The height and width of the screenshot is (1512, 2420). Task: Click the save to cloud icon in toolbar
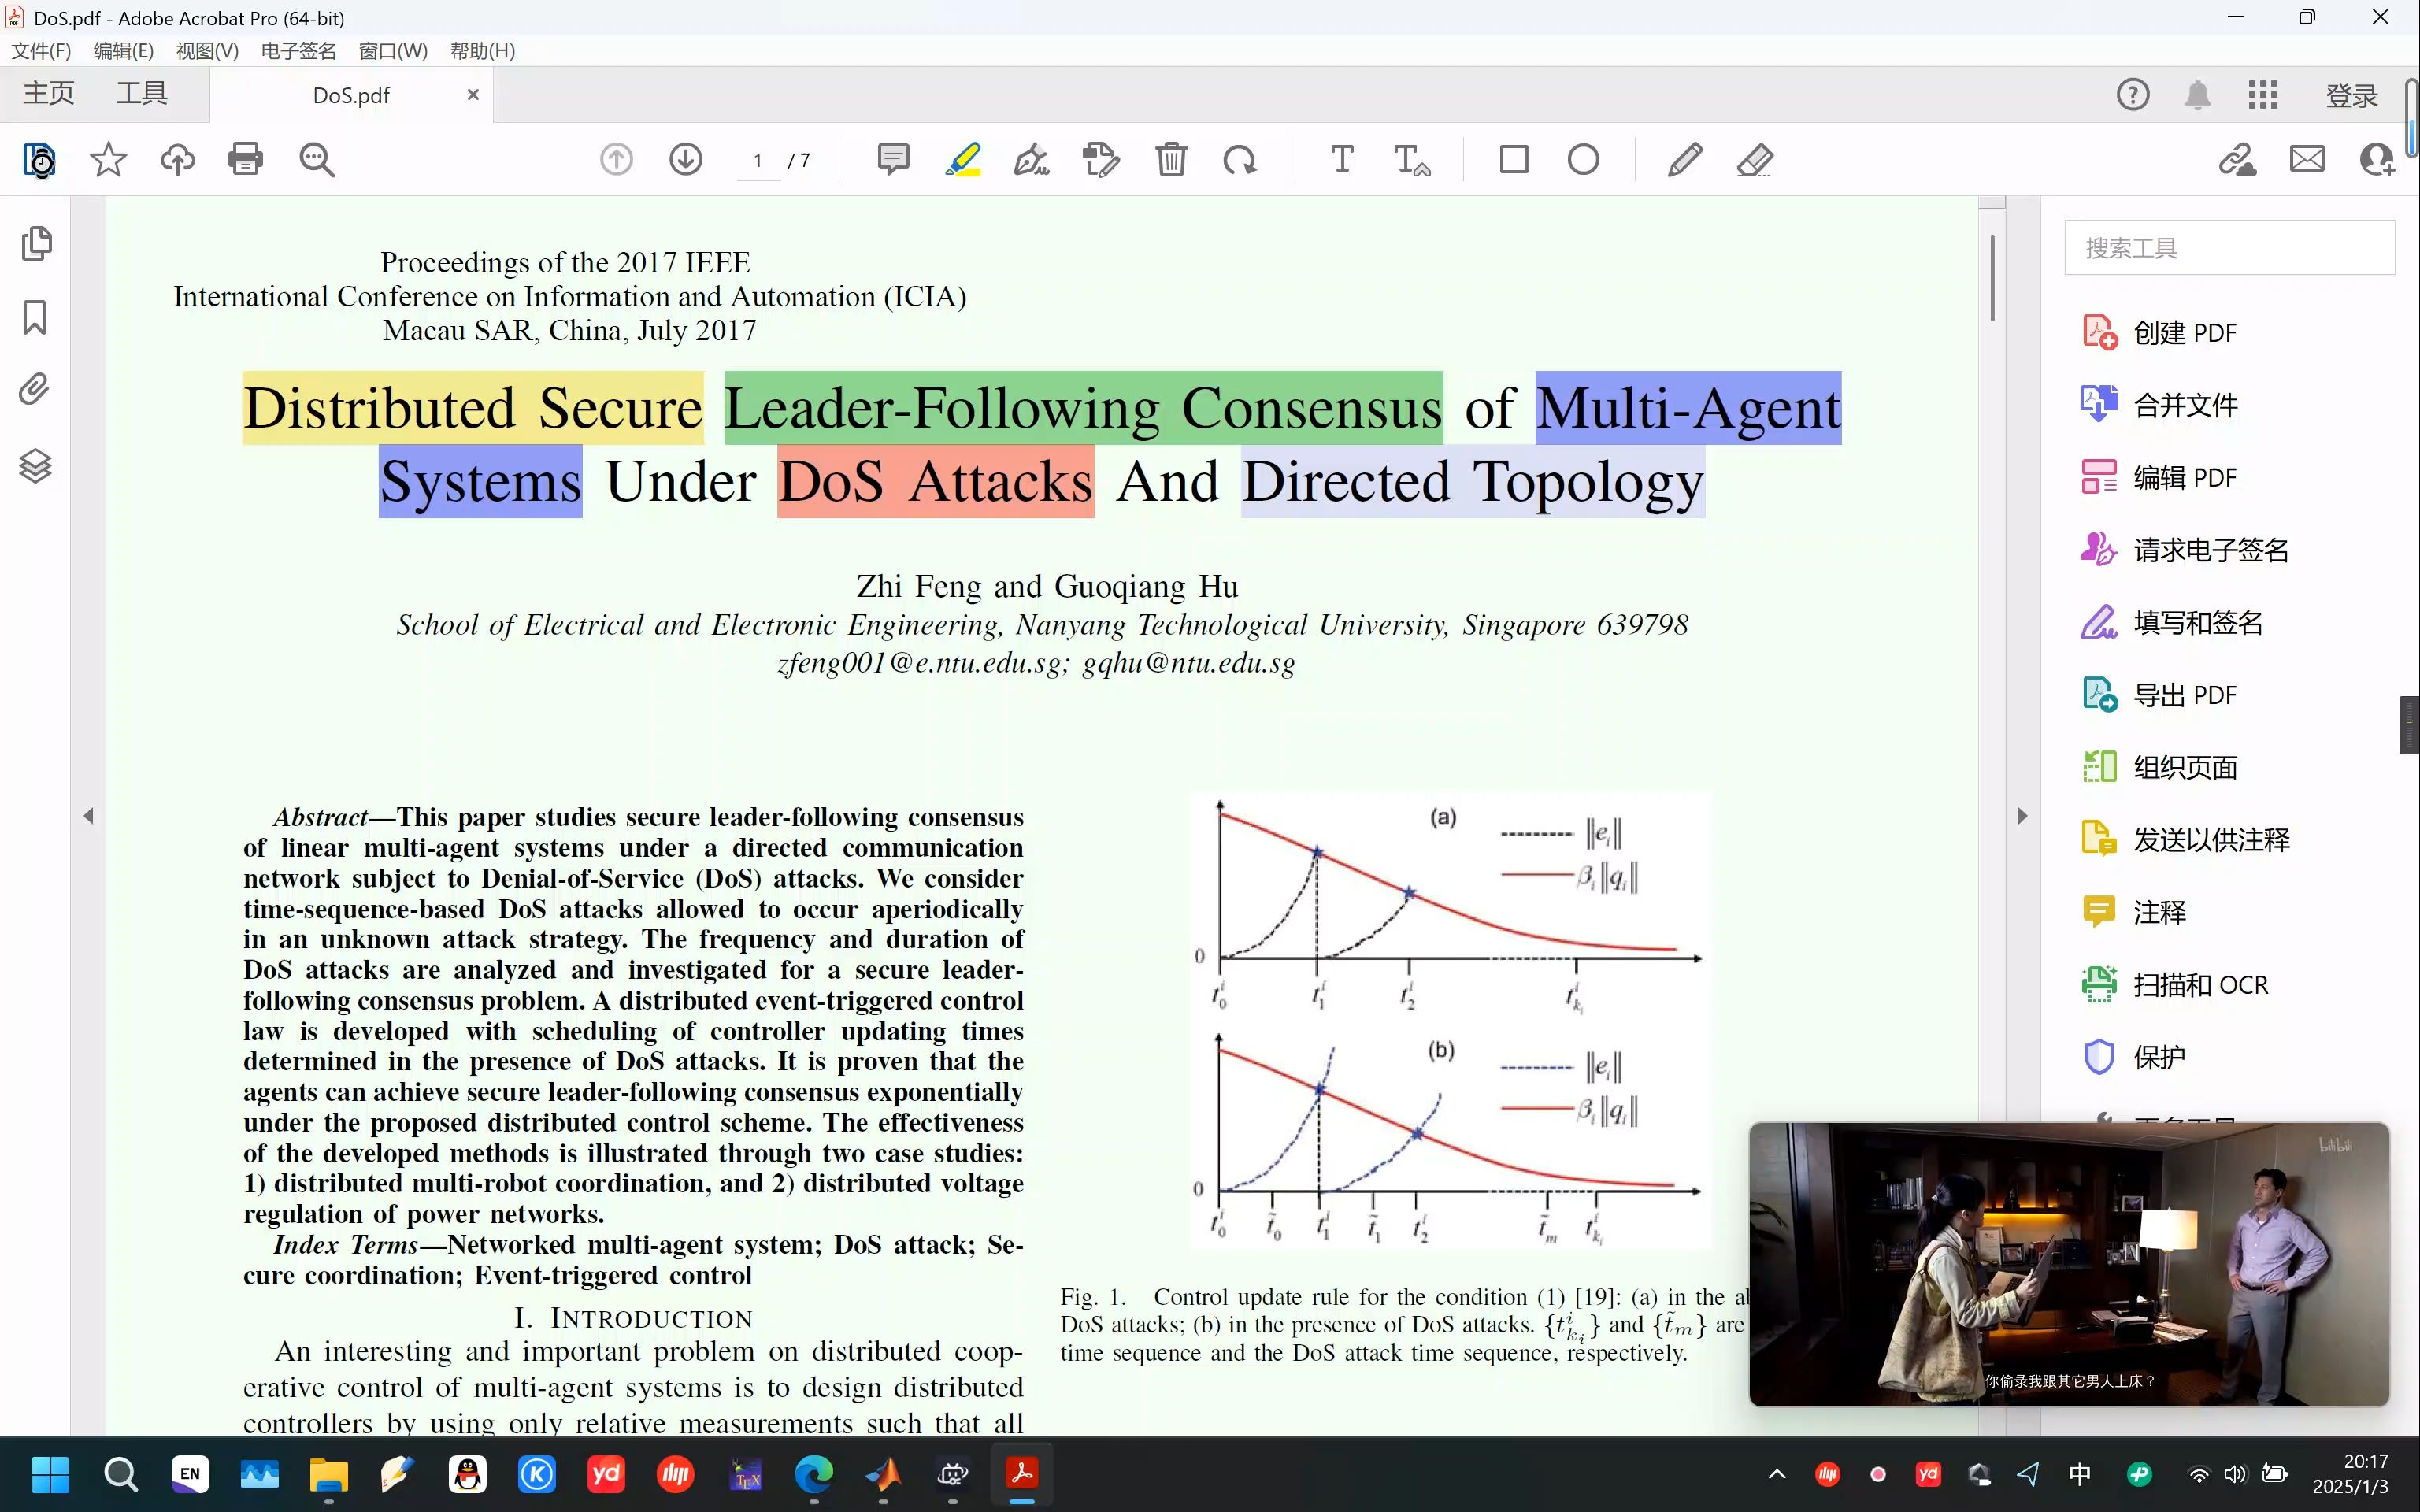(39, 160)
